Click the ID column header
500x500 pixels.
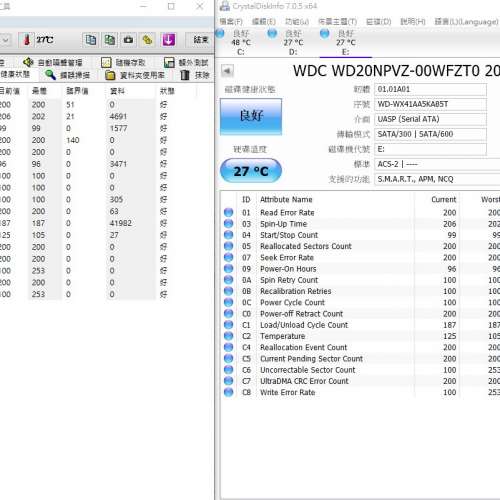click(x=246, y=199)
